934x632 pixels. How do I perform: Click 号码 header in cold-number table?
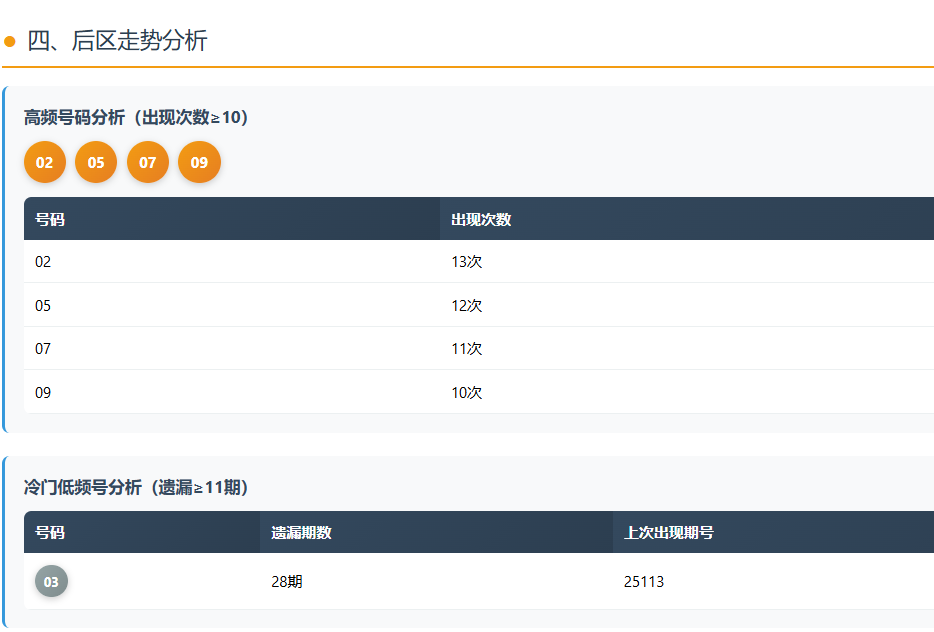(50, 532)
